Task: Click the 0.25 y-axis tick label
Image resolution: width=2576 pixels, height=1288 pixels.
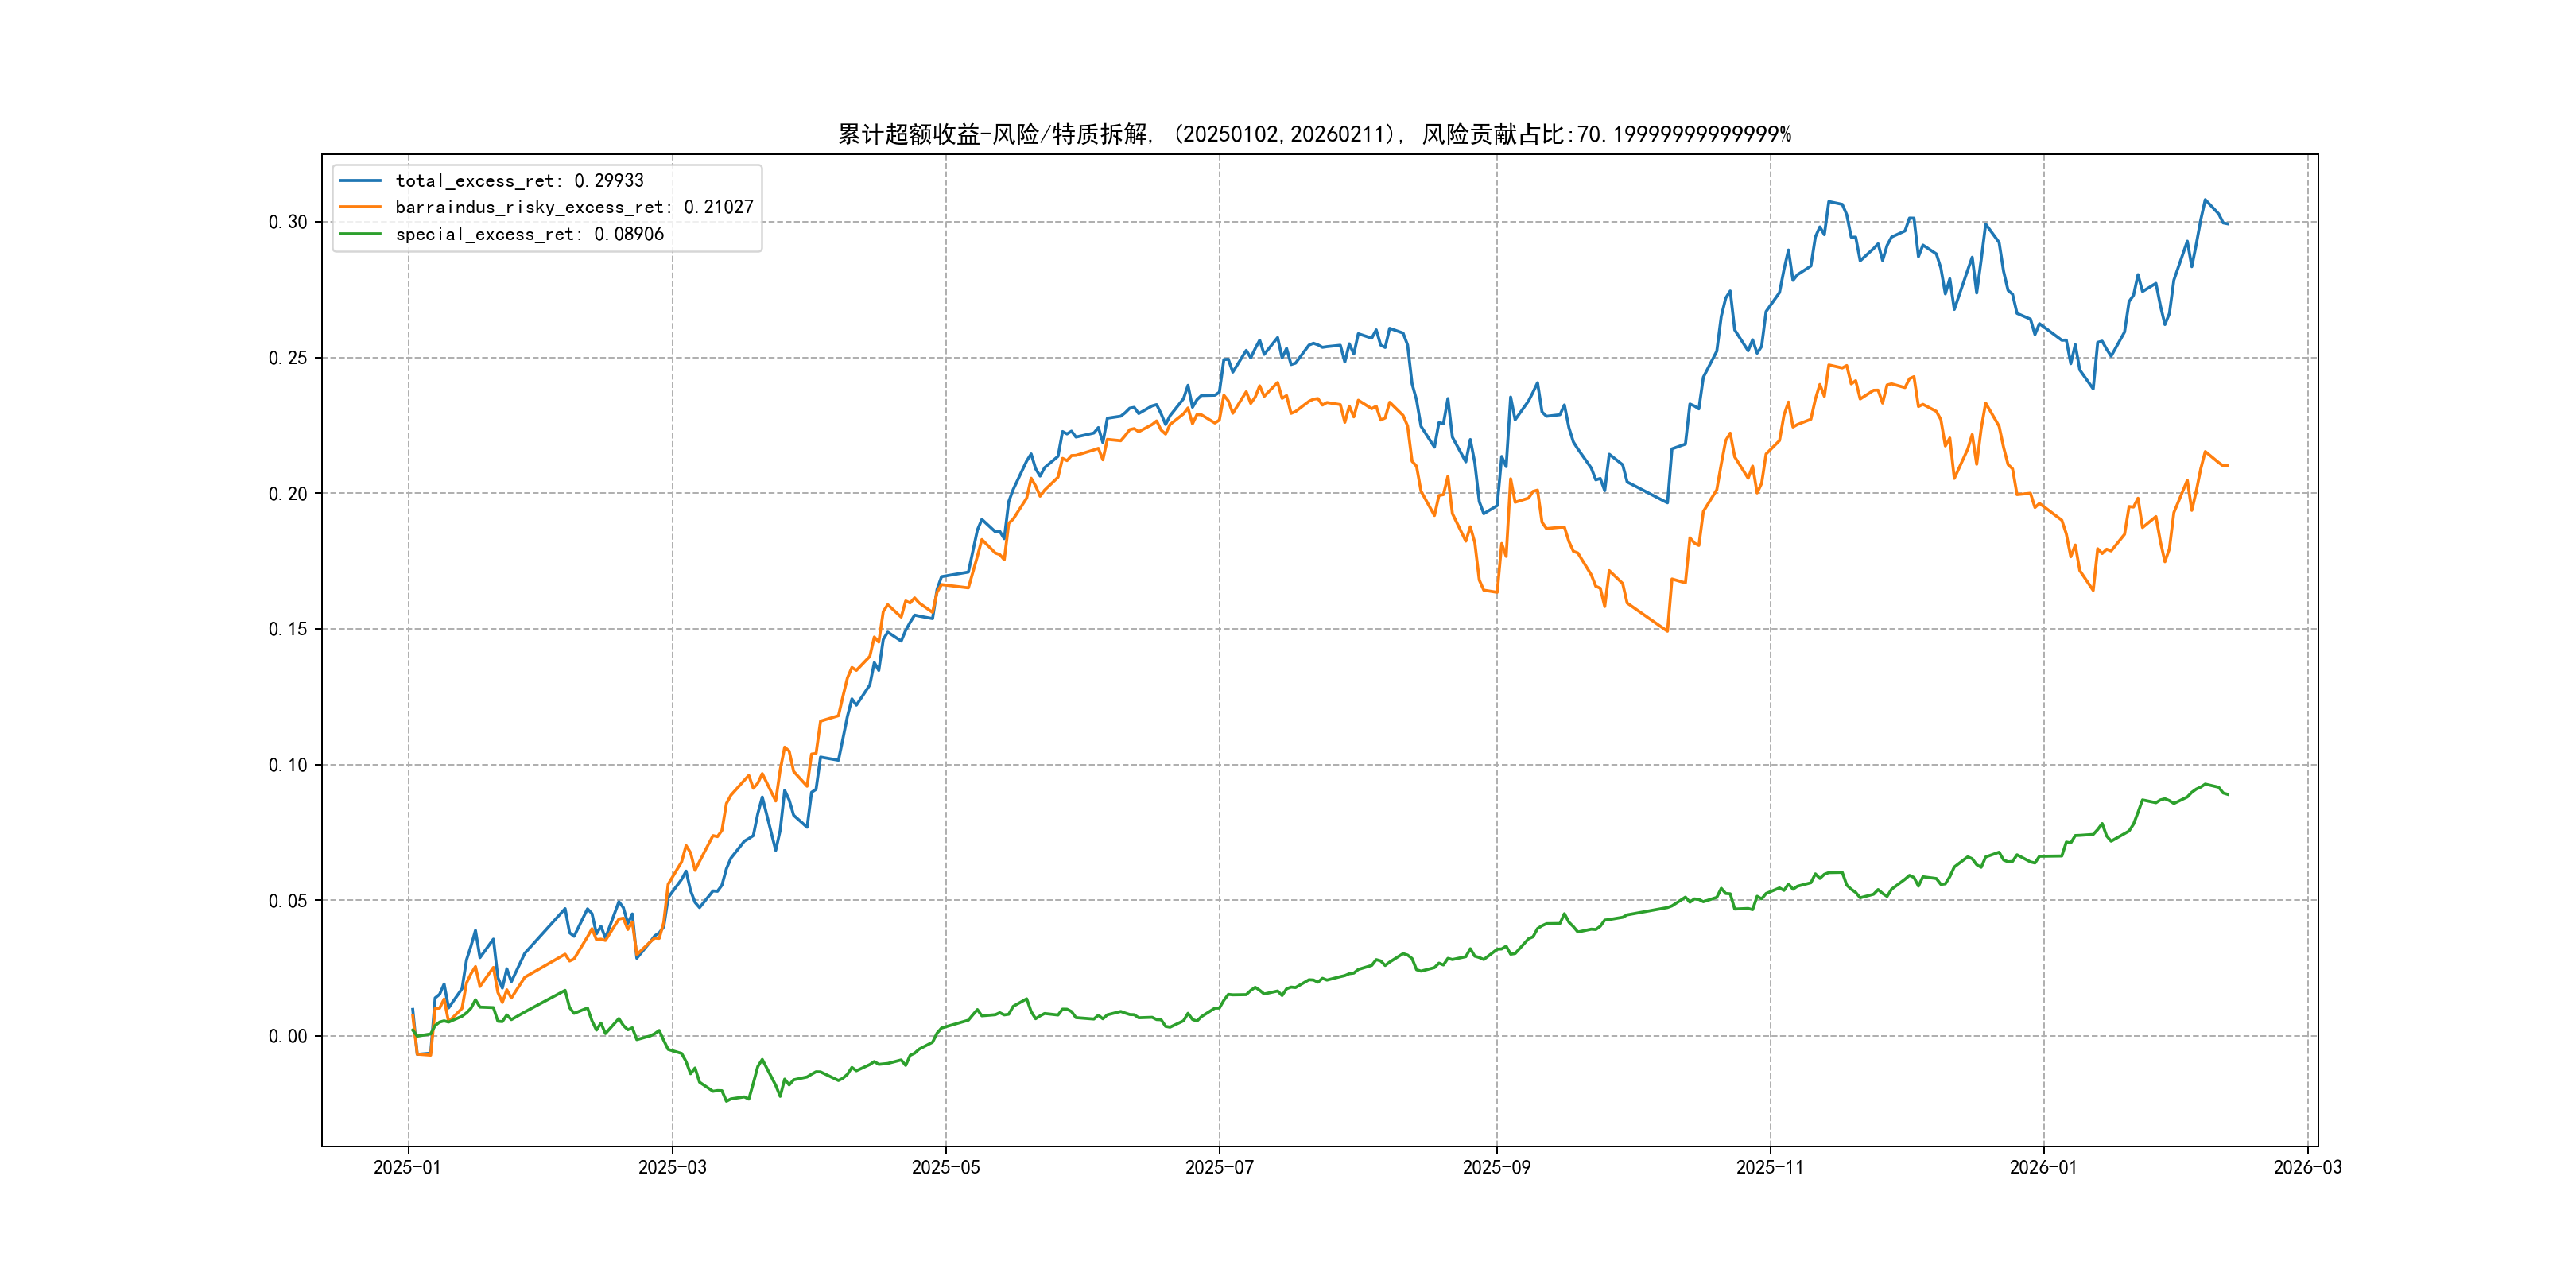Action: pyautogui.click(x=288, y=358)
